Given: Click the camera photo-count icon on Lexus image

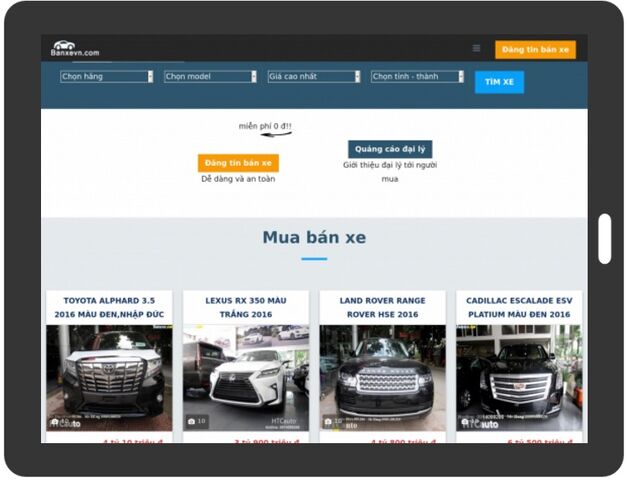Looking at the screenshot, I should pyautogui.click(x=192, y=421).
